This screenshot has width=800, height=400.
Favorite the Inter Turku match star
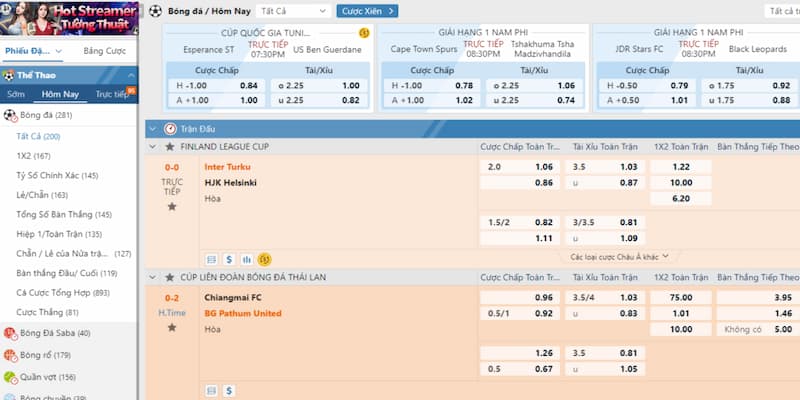click(x=172, y=207)
